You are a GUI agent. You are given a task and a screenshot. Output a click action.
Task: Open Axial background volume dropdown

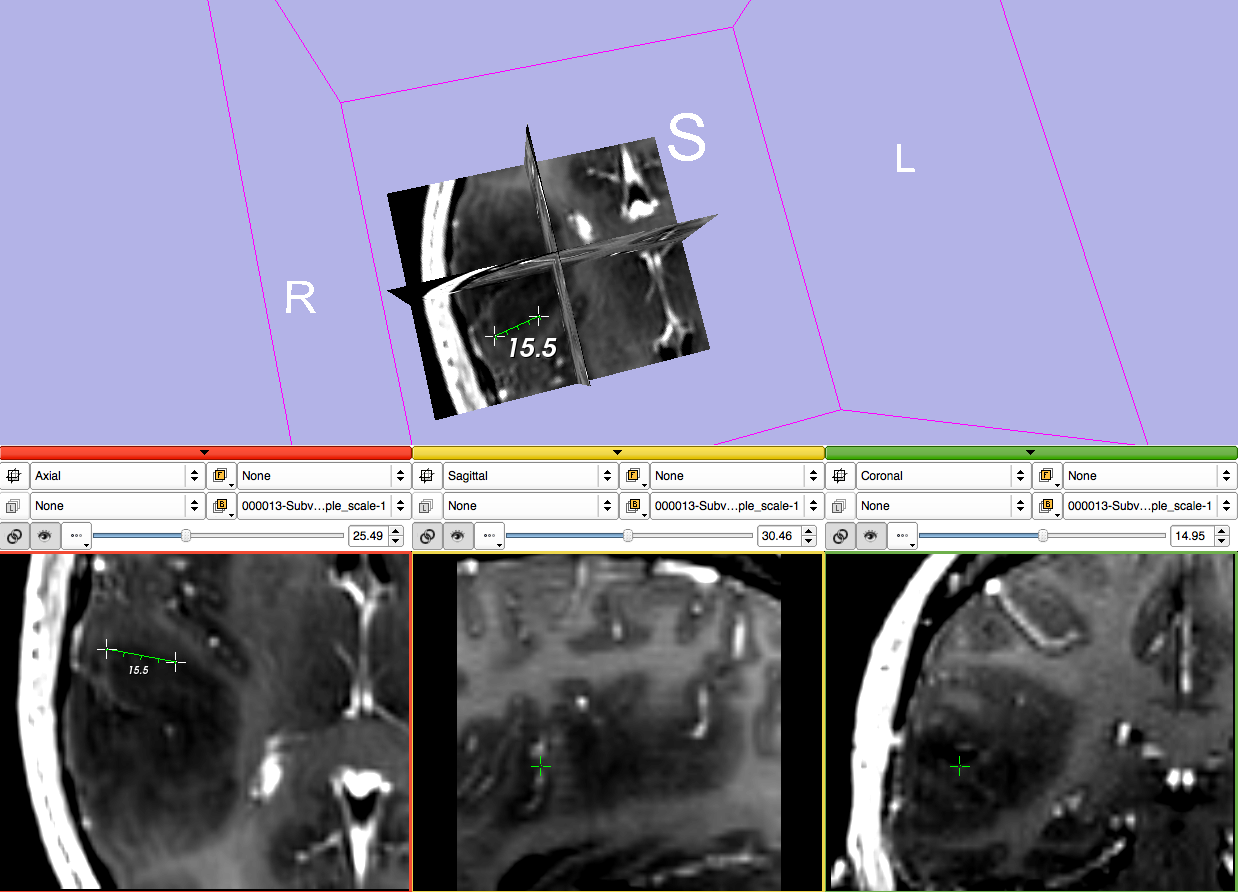click(x=324, y=506)
